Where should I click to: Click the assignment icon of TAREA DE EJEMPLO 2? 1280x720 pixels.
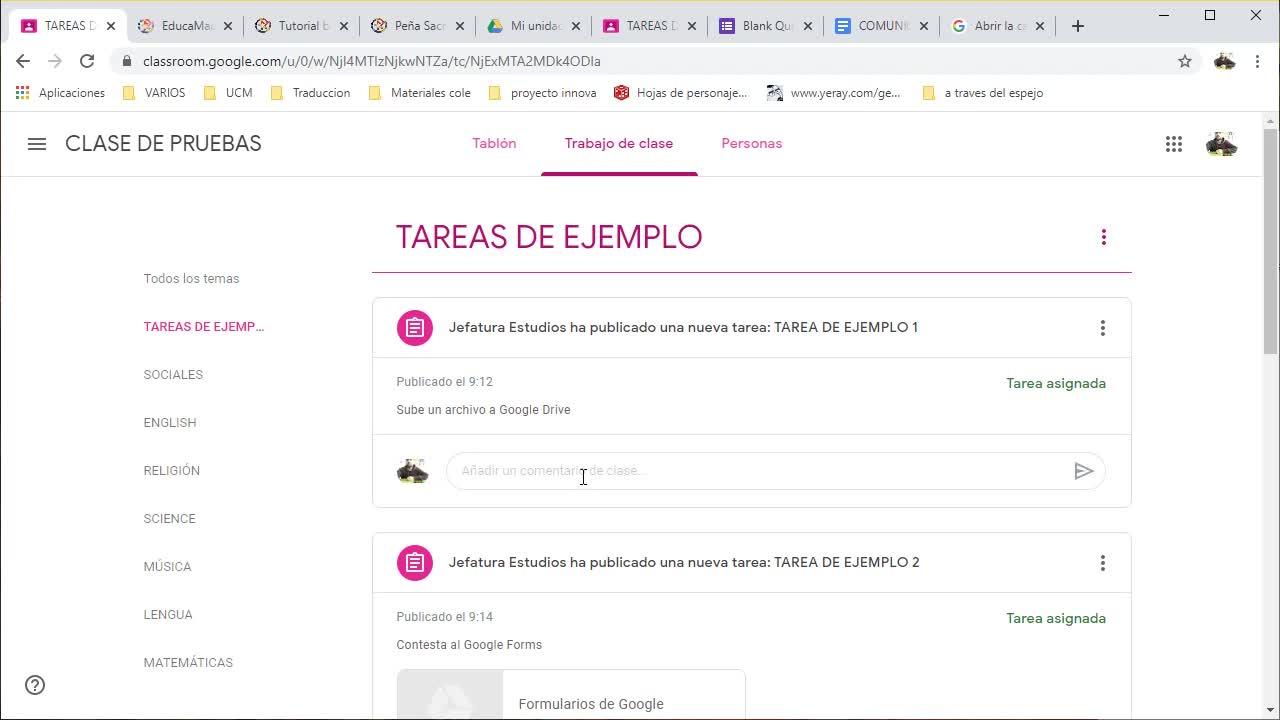coord(415,563)
